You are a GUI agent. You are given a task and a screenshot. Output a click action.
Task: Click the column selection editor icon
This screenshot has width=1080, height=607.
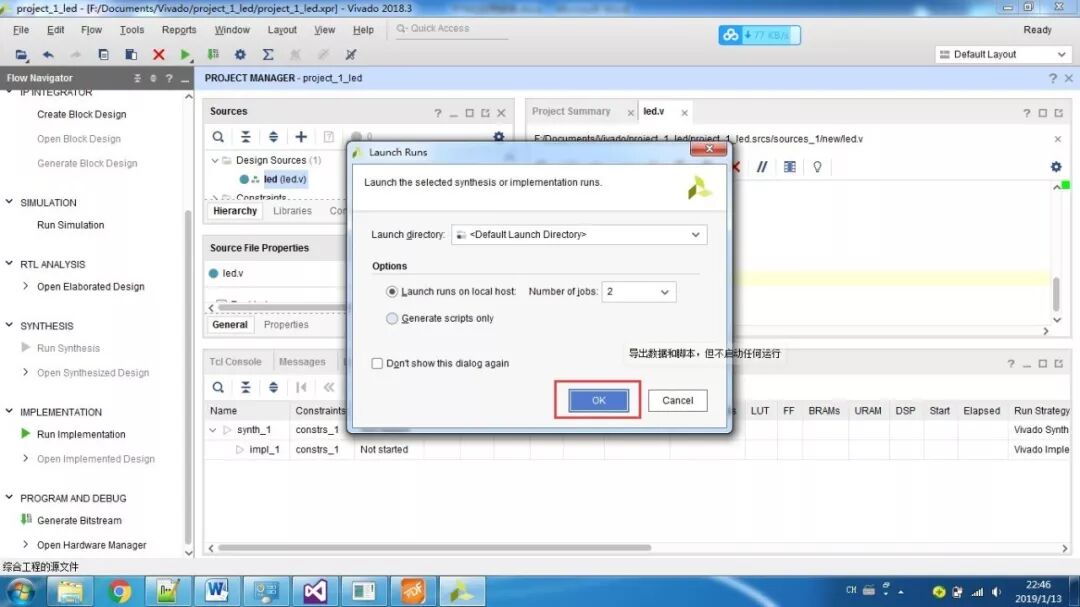pos(789,167)
